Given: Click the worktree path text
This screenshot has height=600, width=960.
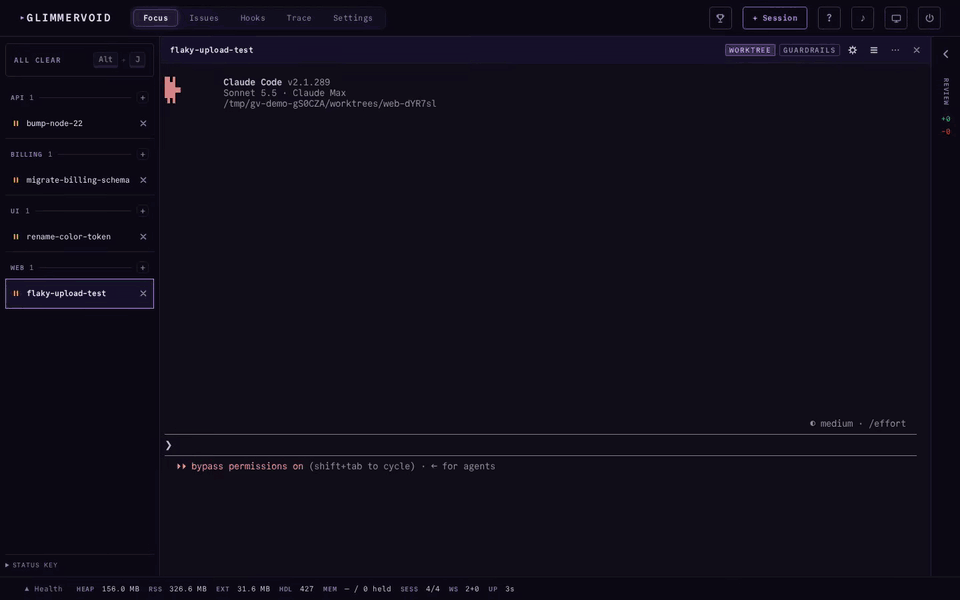Looking at the screenshot, I should point(329,104).
